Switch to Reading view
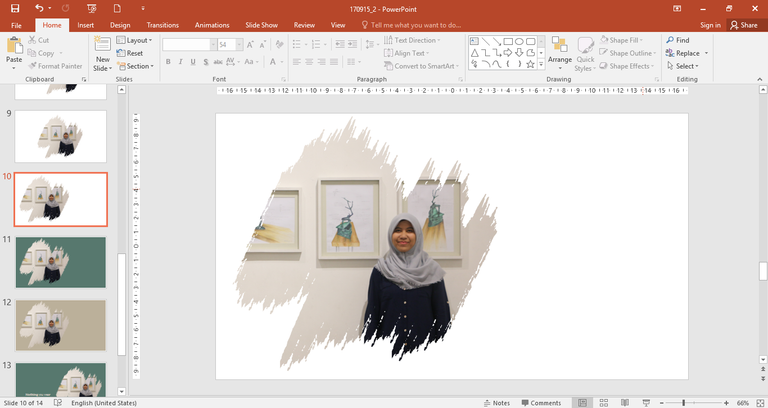The width and height of the screenshot is (768, 408). tap(625, 403)
